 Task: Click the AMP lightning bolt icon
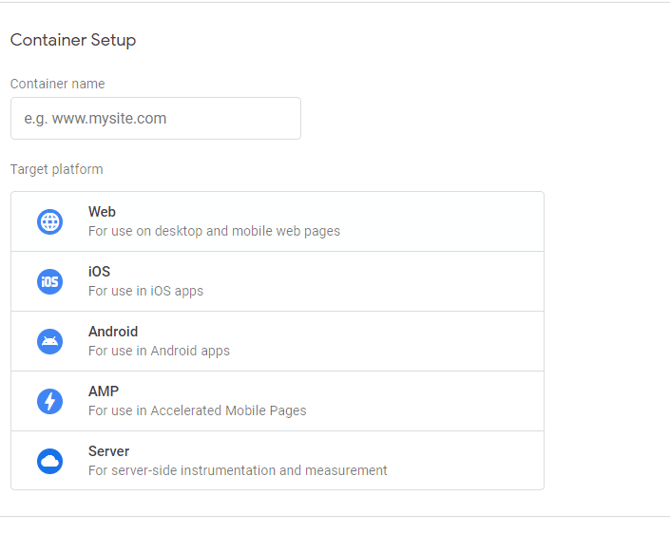click(50, 401)
